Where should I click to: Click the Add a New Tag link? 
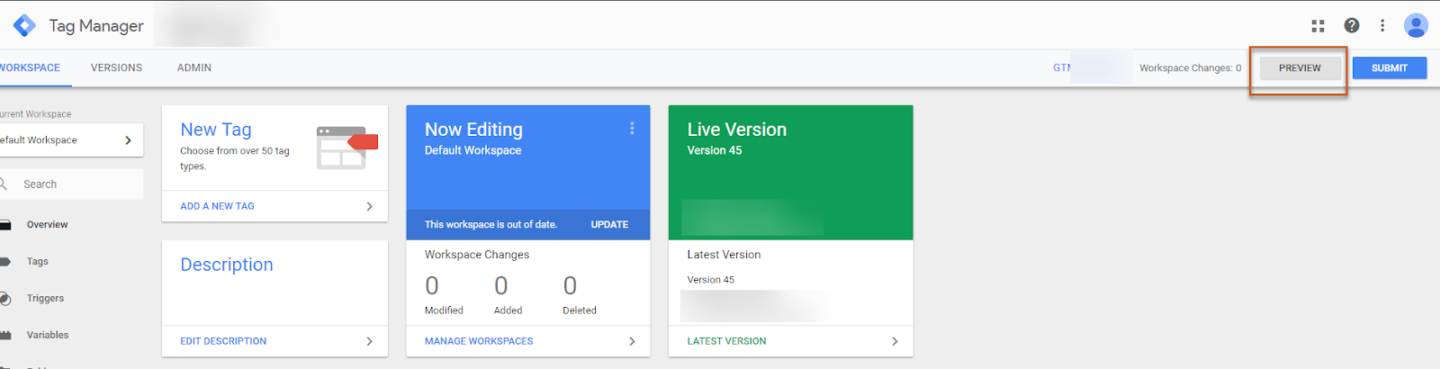(217, 206)
